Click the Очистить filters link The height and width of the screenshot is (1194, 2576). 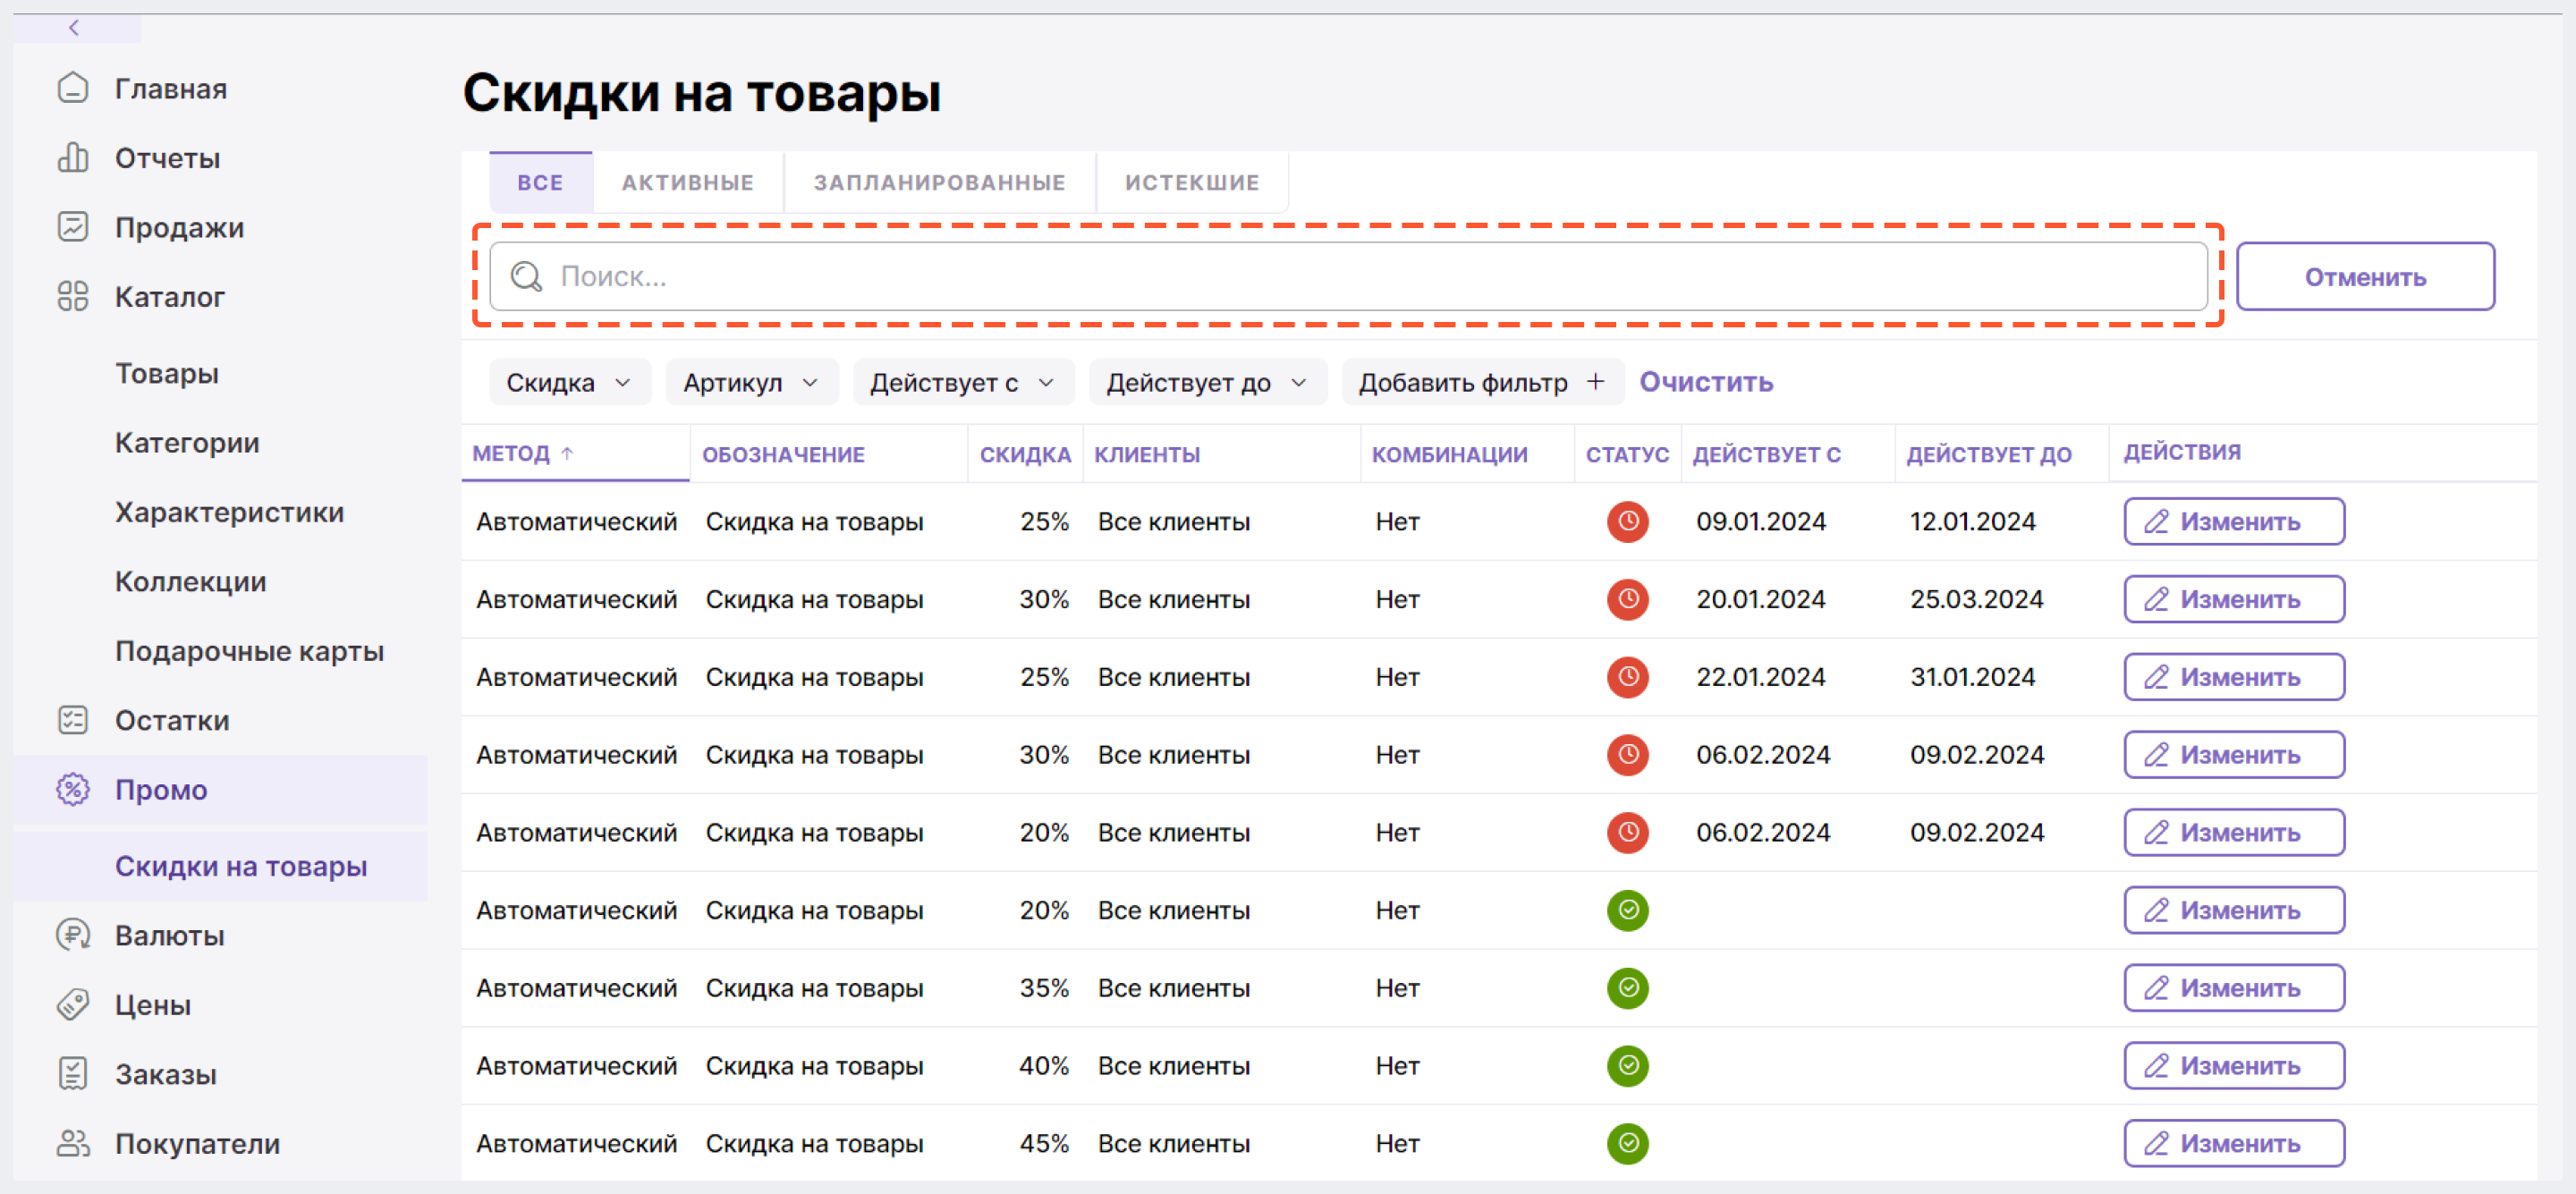(x=1706, y=382)
